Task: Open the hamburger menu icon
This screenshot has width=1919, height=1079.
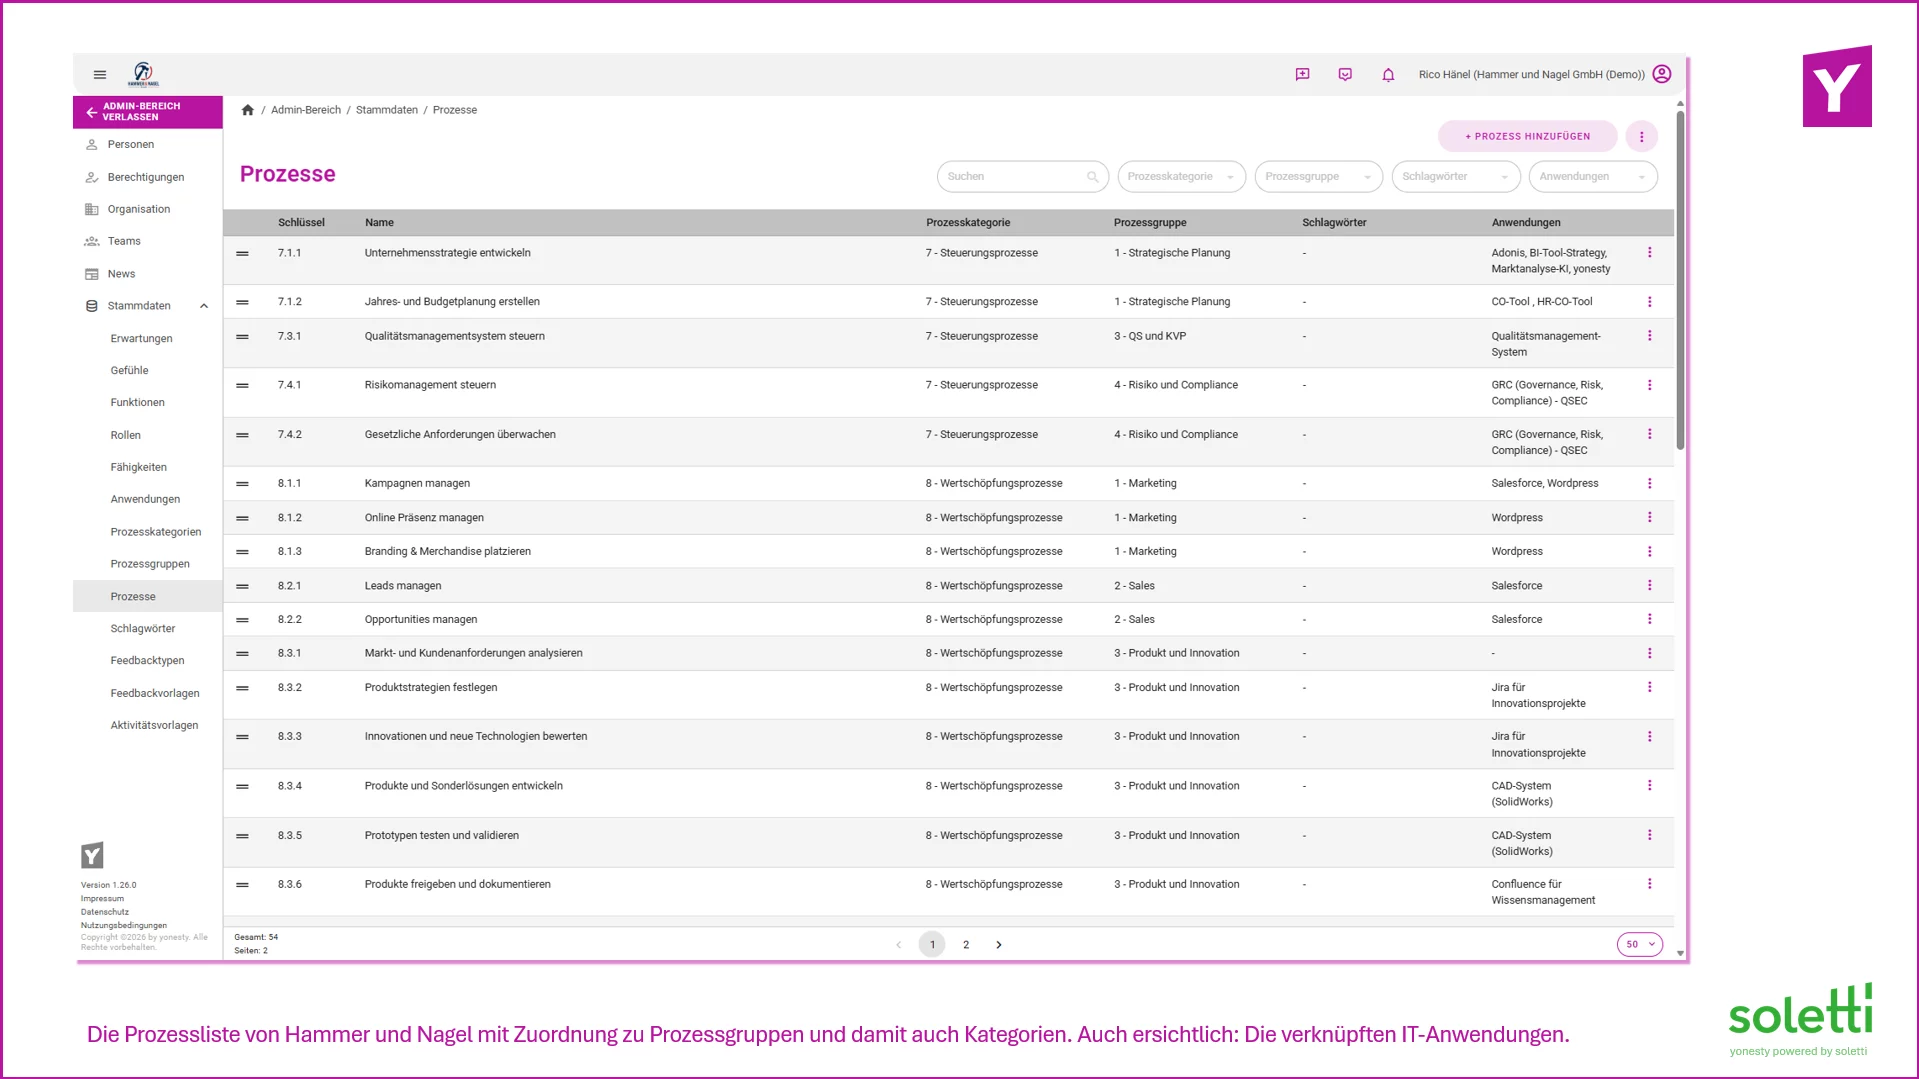Action: point(100,75)
